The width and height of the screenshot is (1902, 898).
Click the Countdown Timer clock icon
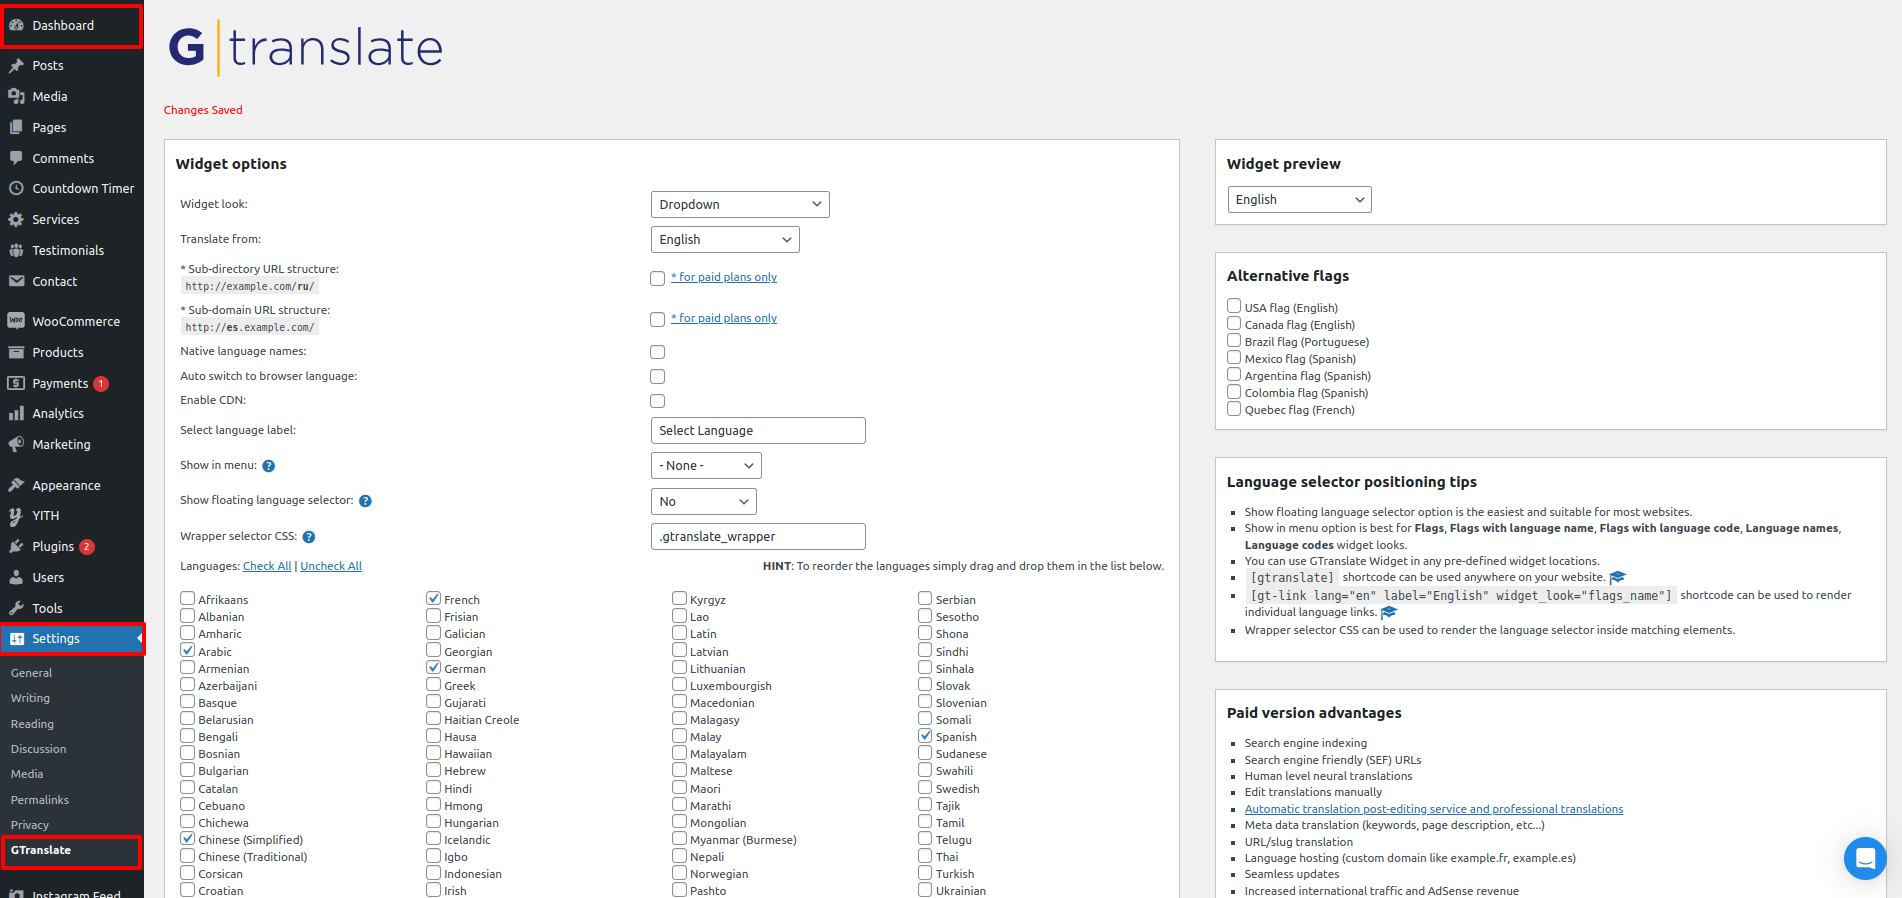[16, 188]
